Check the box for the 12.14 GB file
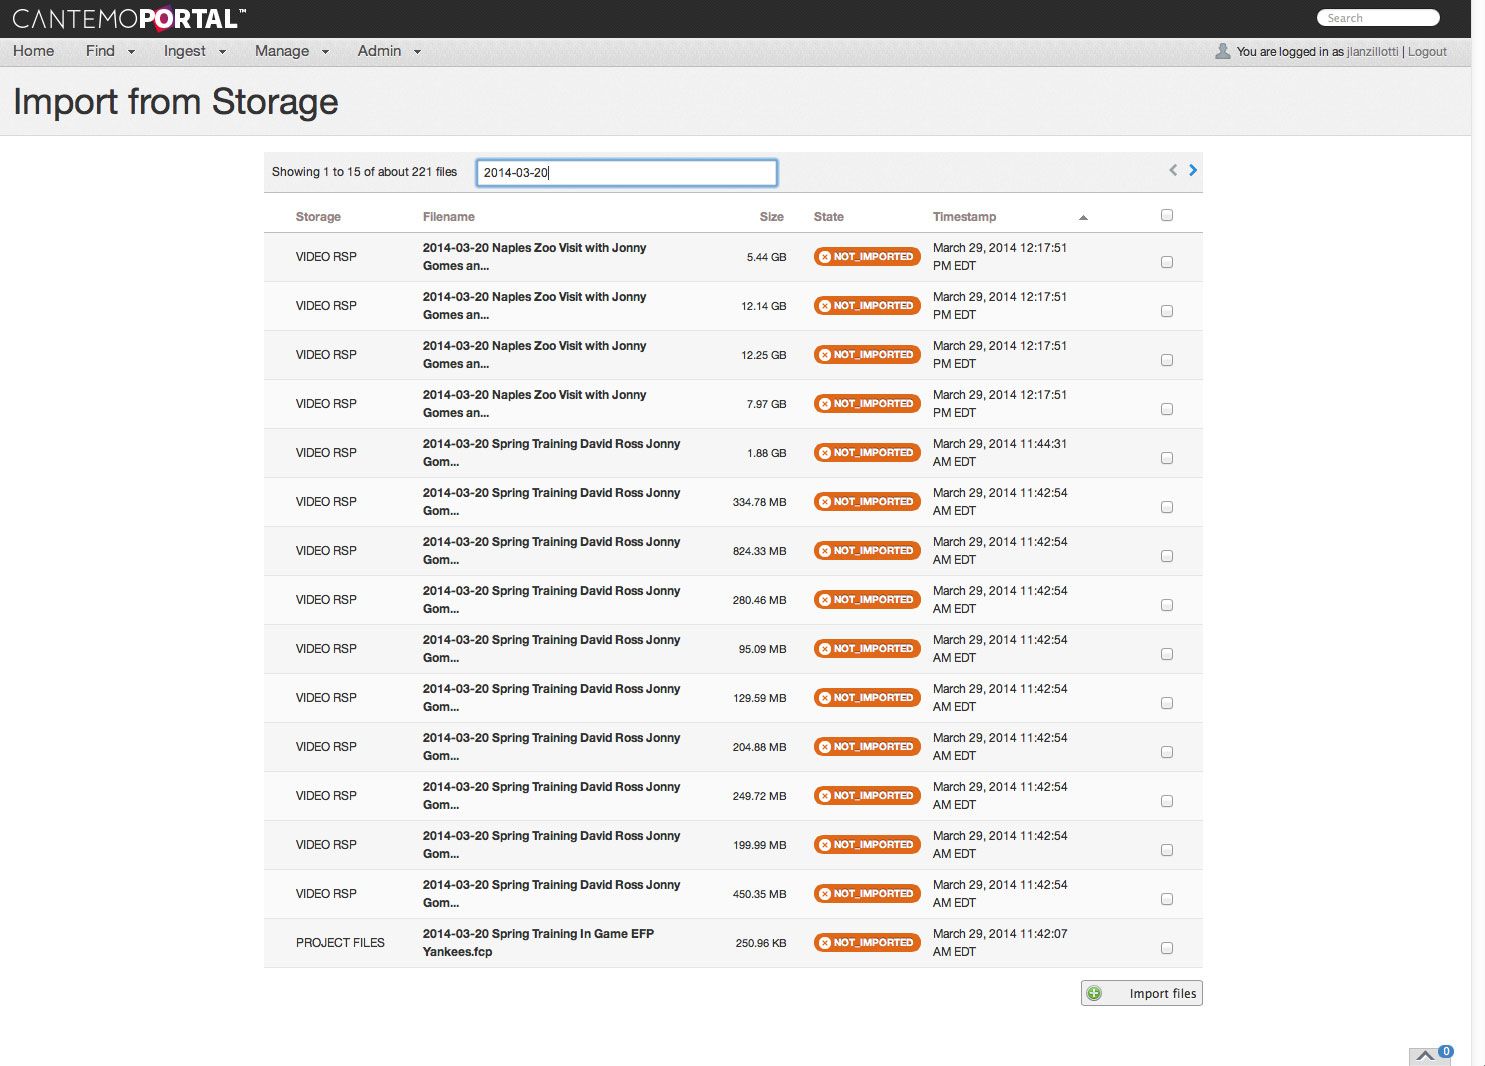Viewport: 1485px width, 1066px height. point(1167,311)
